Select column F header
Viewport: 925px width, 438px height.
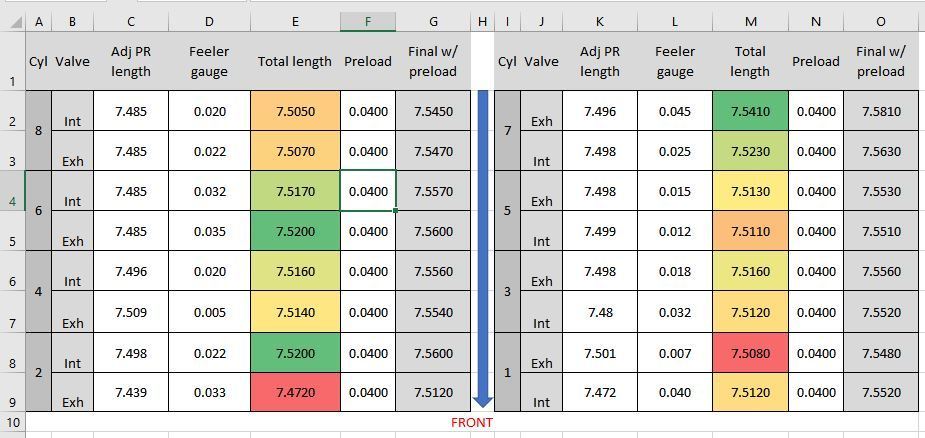(368, 22)
